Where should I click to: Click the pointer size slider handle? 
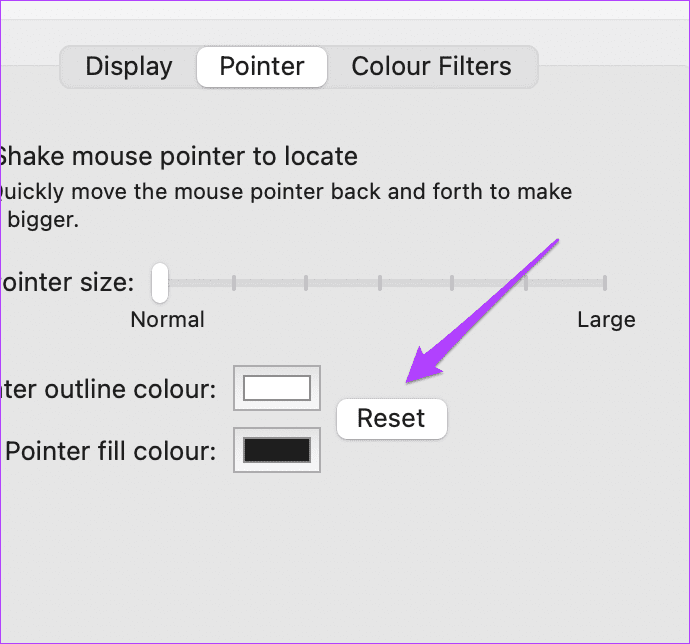point(160,283)
